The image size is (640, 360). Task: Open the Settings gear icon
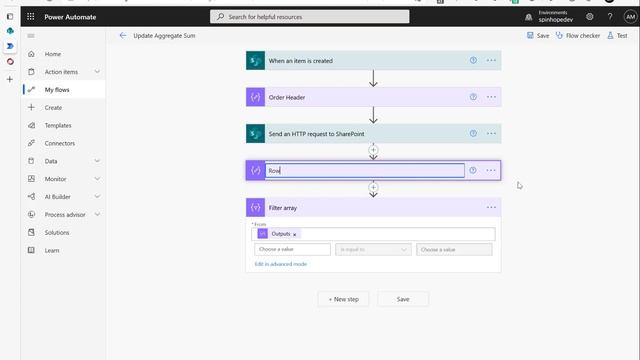pos(589,17)
